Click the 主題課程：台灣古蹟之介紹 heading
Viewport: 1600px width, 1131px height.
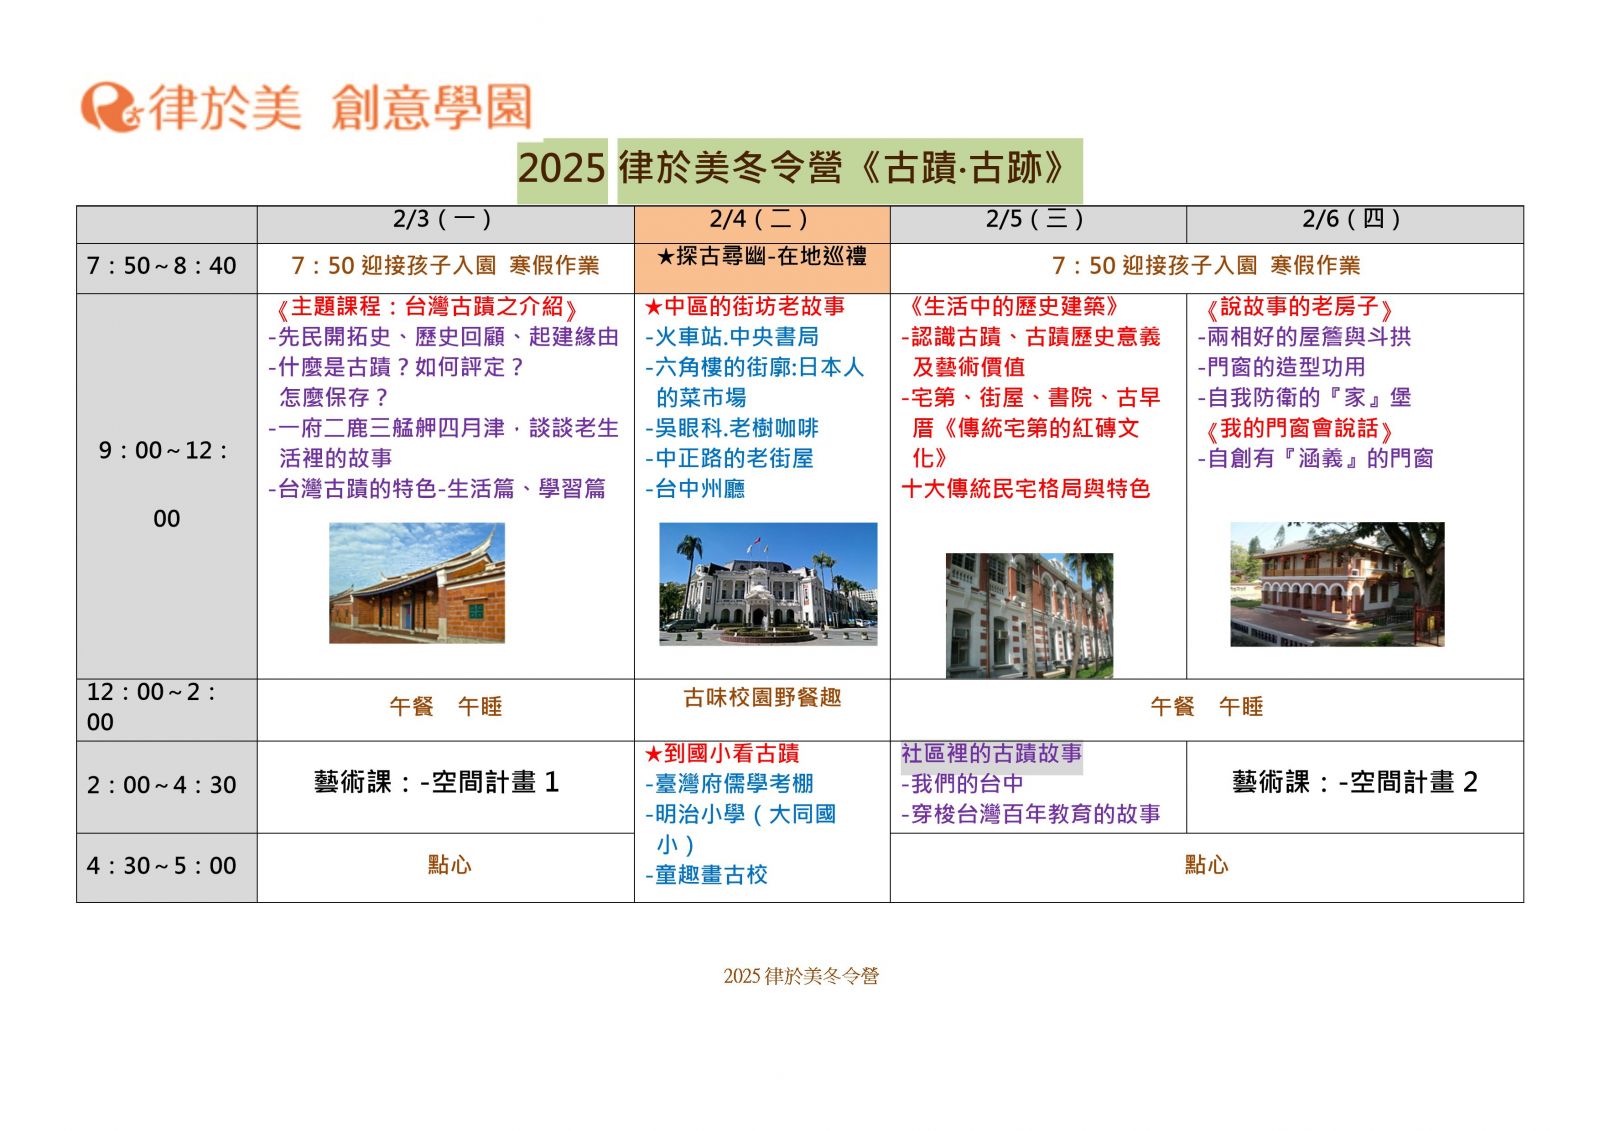(427, 307)
